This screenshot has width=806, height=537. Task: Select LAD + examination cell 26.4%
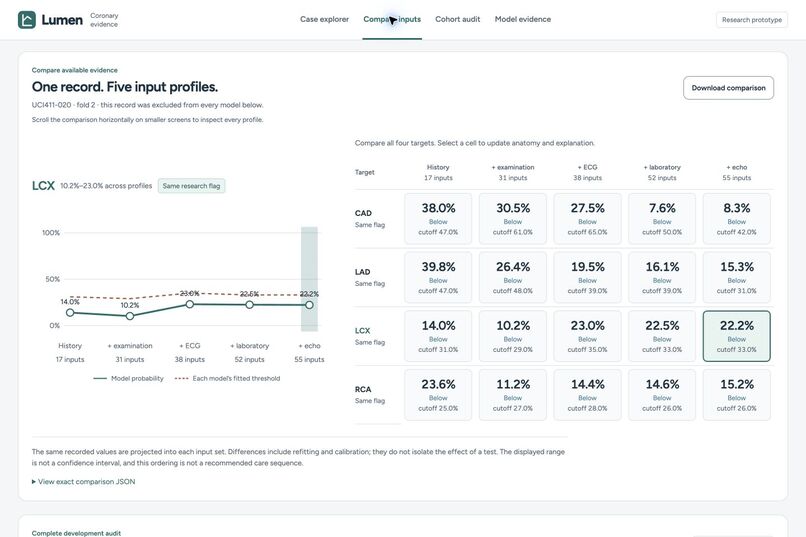click(x=512, y=277)
